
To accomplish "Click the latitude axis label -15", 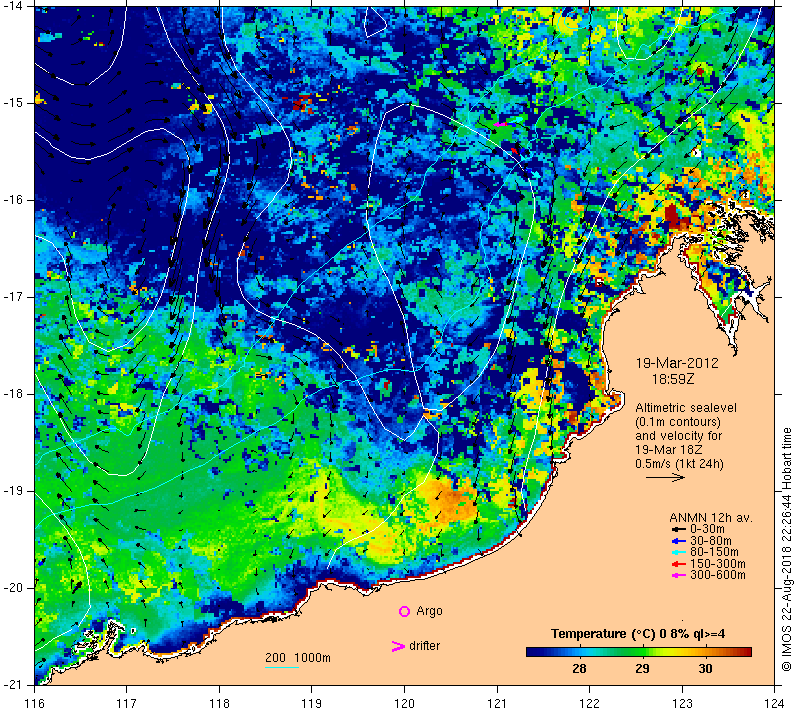I will (x=14, y=103).
